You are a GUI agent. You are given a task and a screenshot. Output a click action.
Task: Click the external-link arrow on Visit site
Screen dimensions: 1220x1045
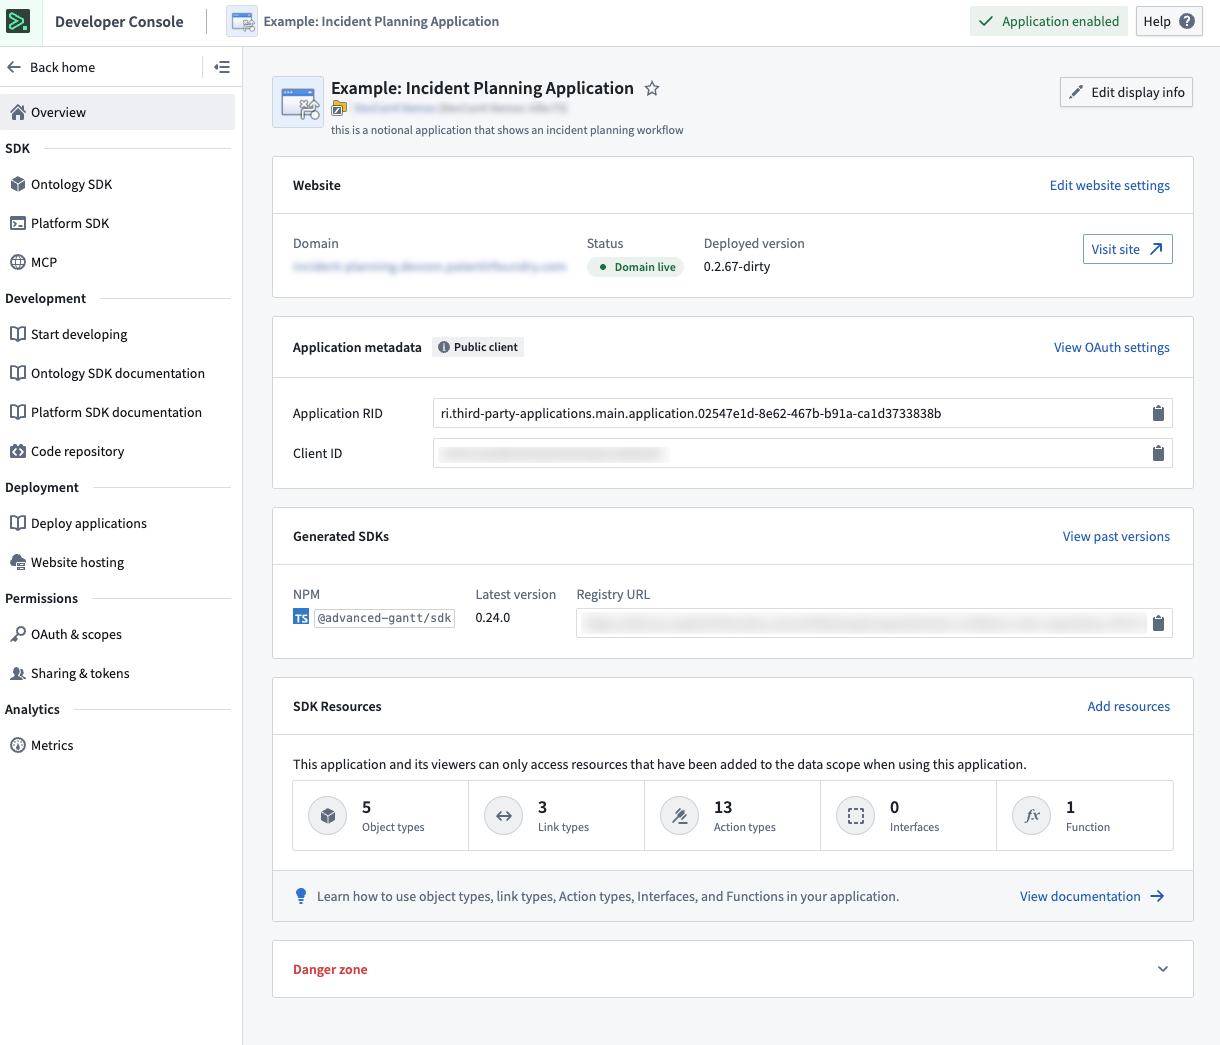pyautogui.click(x=1156, y=249)
